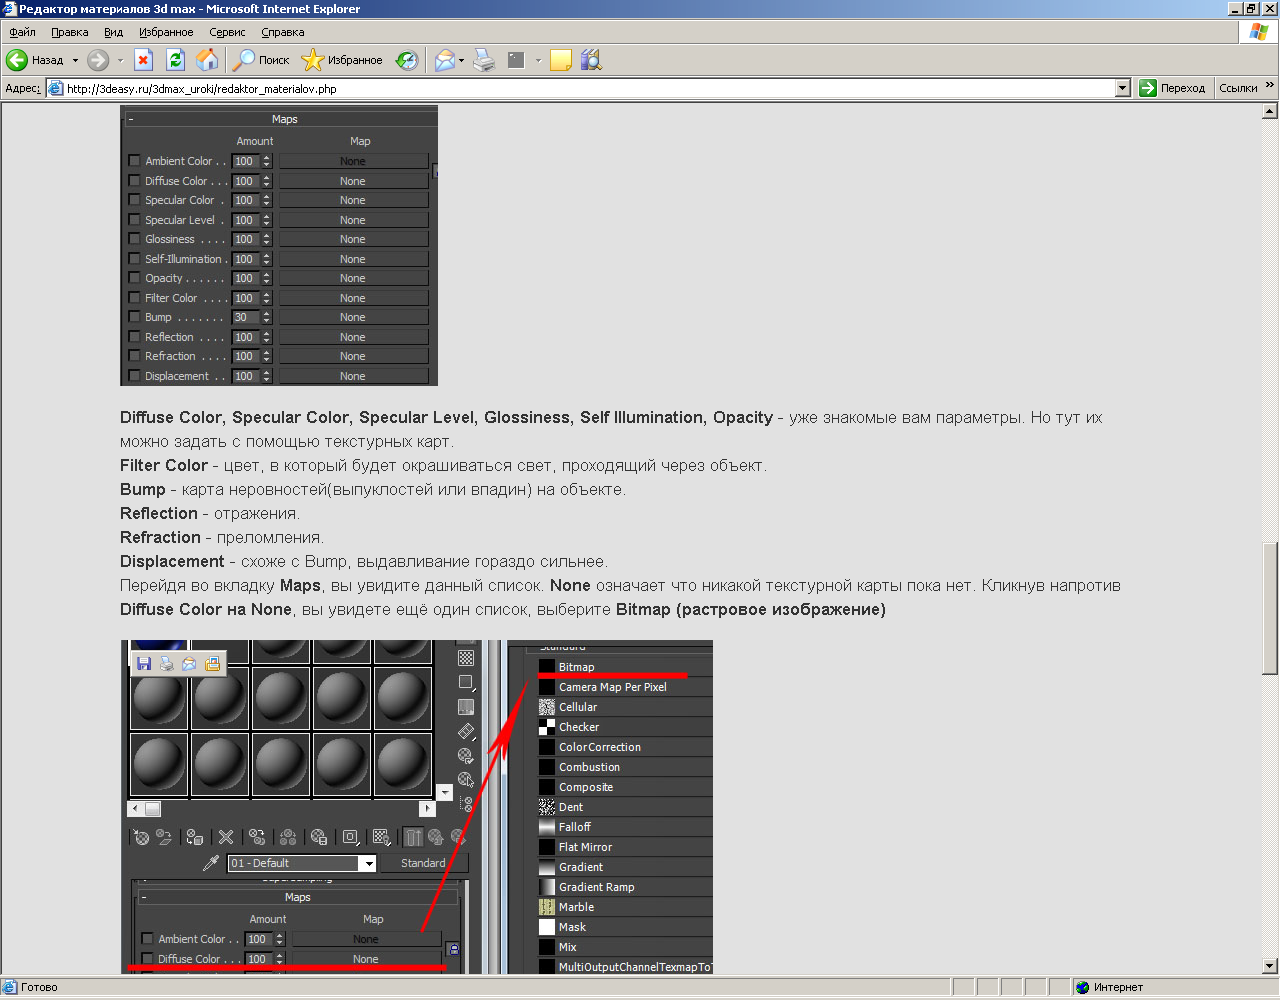1280x1000 pixels.
Task: Open the Справка menu
Action: point(283,32)
